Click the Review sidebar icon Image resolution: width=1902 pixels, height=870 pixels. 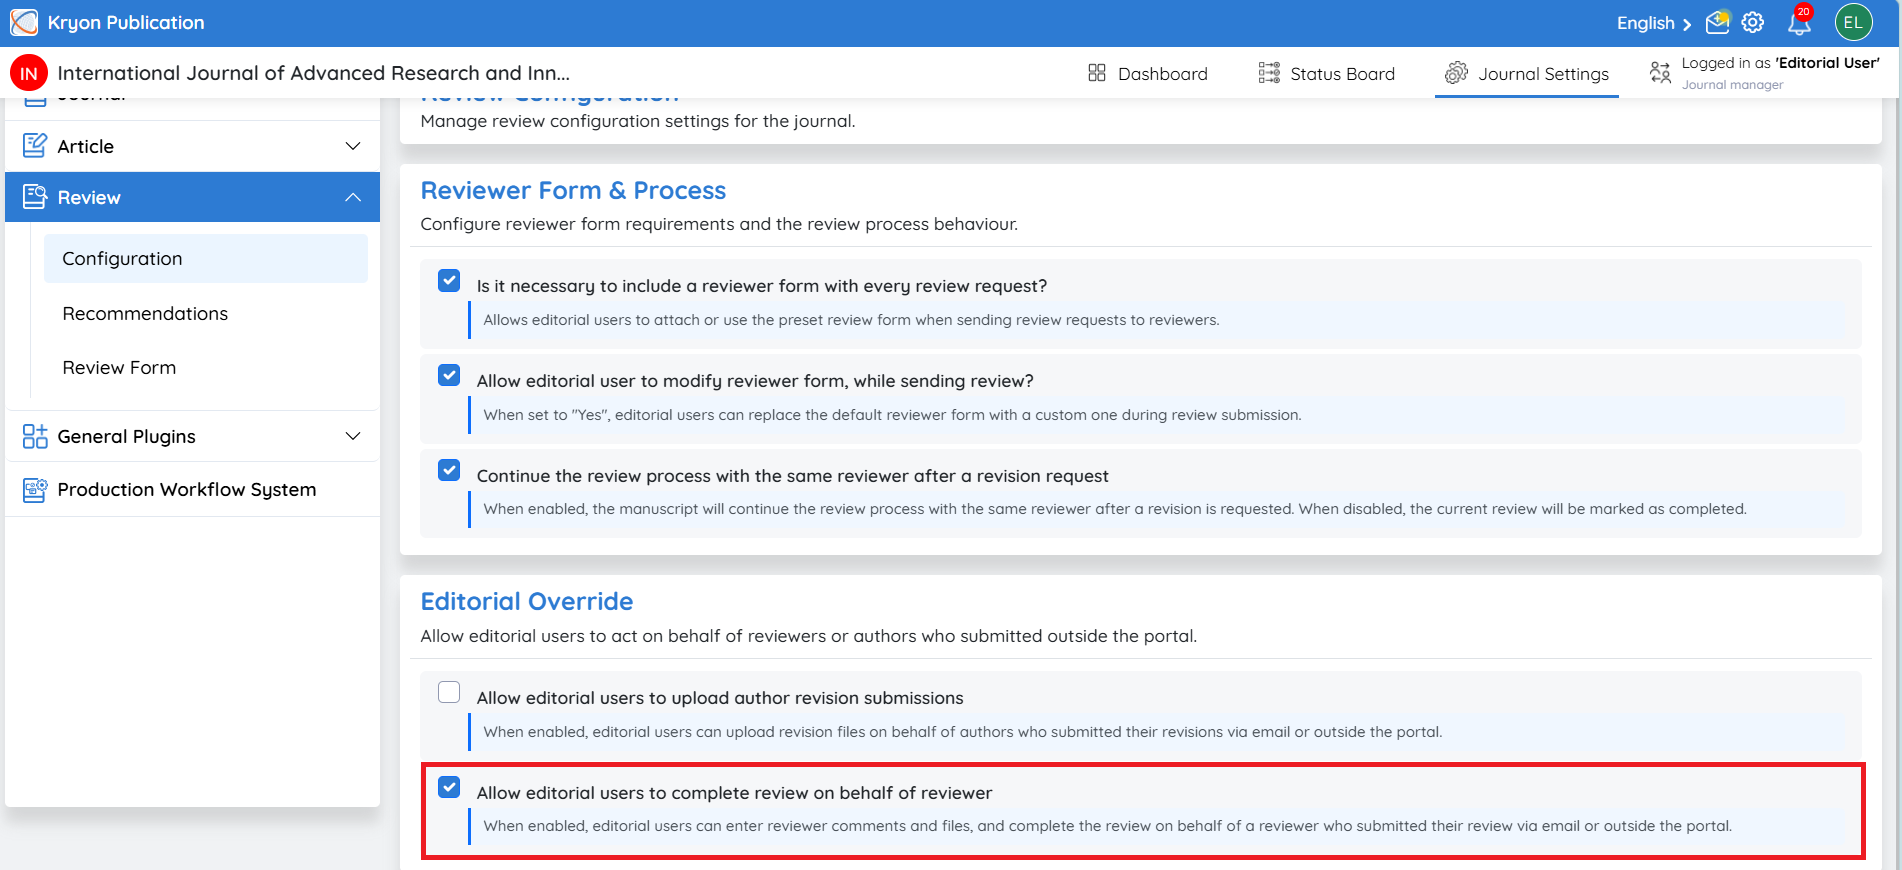[35, 197]
